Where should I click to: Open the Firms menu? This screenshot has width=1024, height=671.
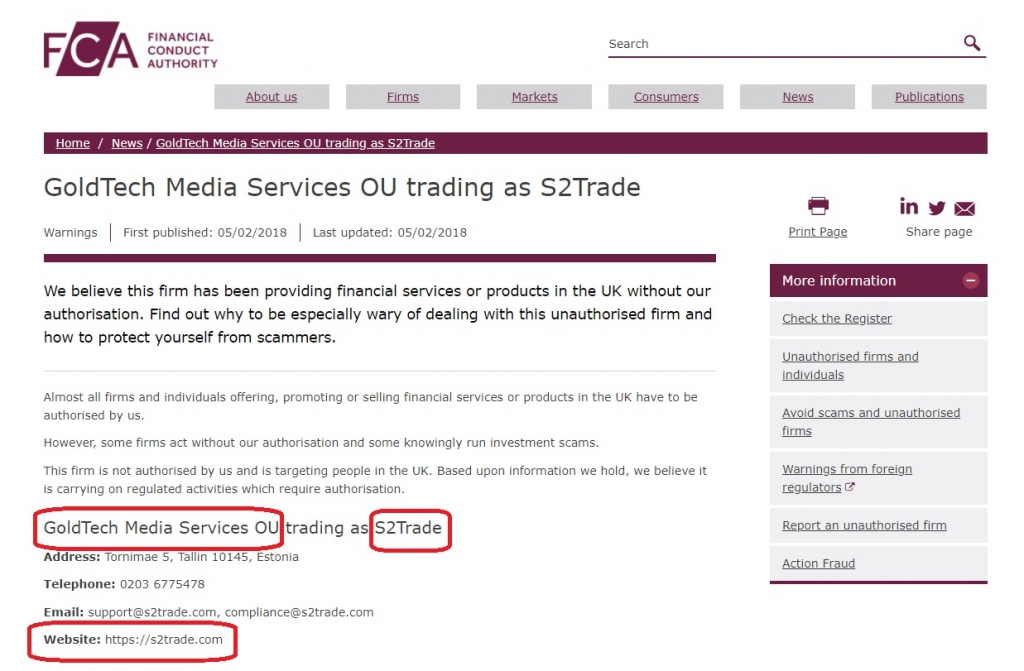(403, 97)
